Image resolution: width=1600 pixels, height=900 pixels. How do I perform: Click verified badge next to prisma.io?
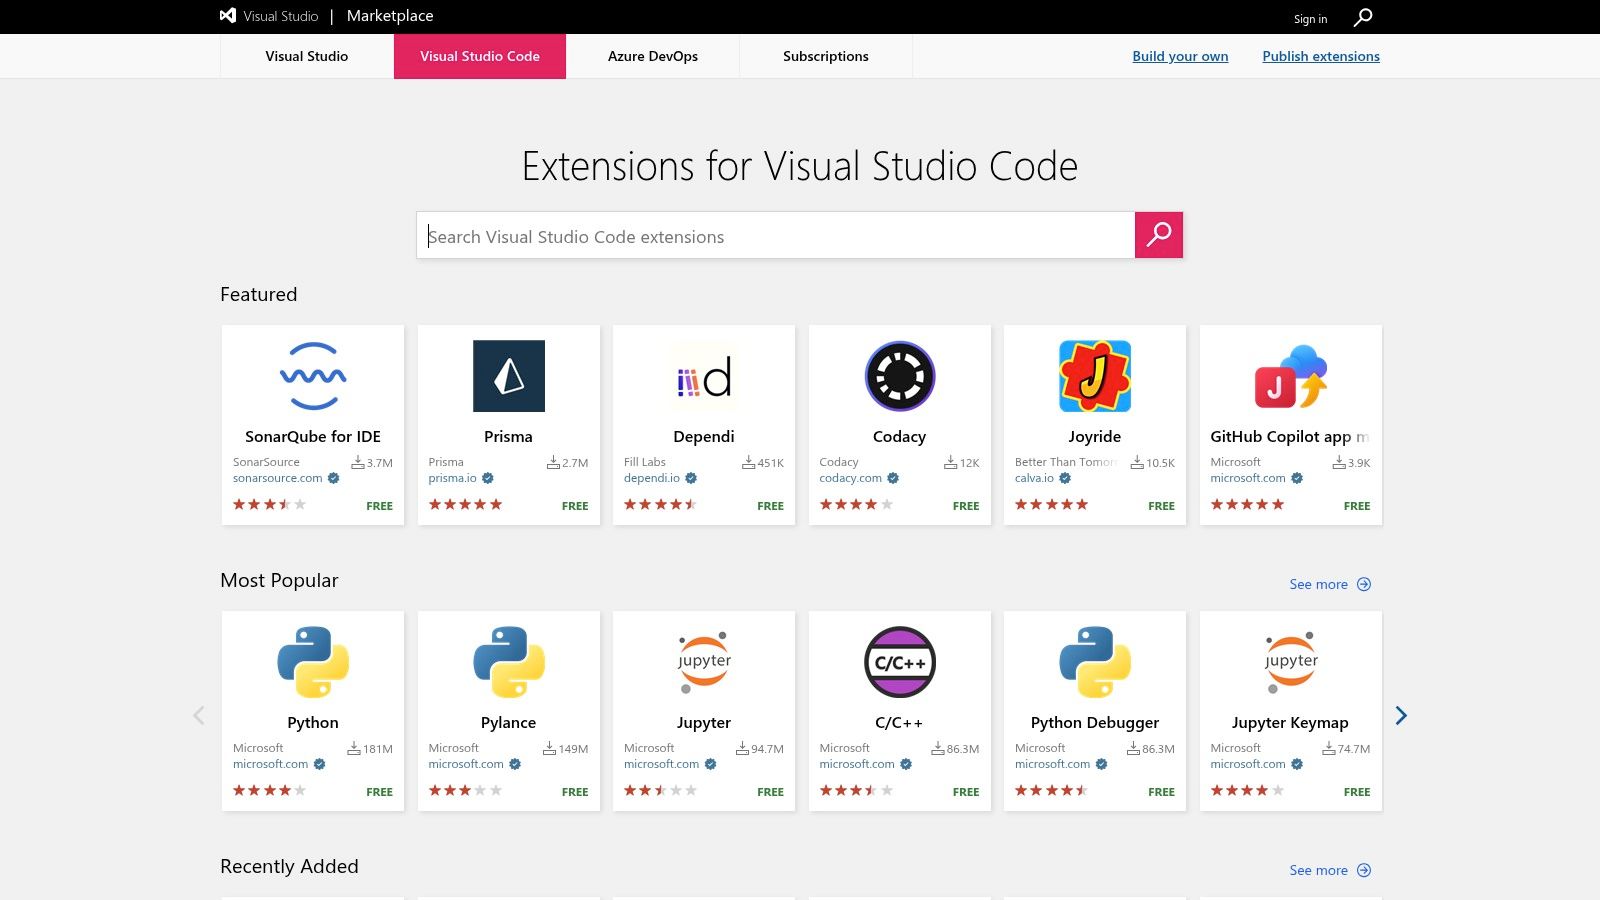click(x=488, y=478)
